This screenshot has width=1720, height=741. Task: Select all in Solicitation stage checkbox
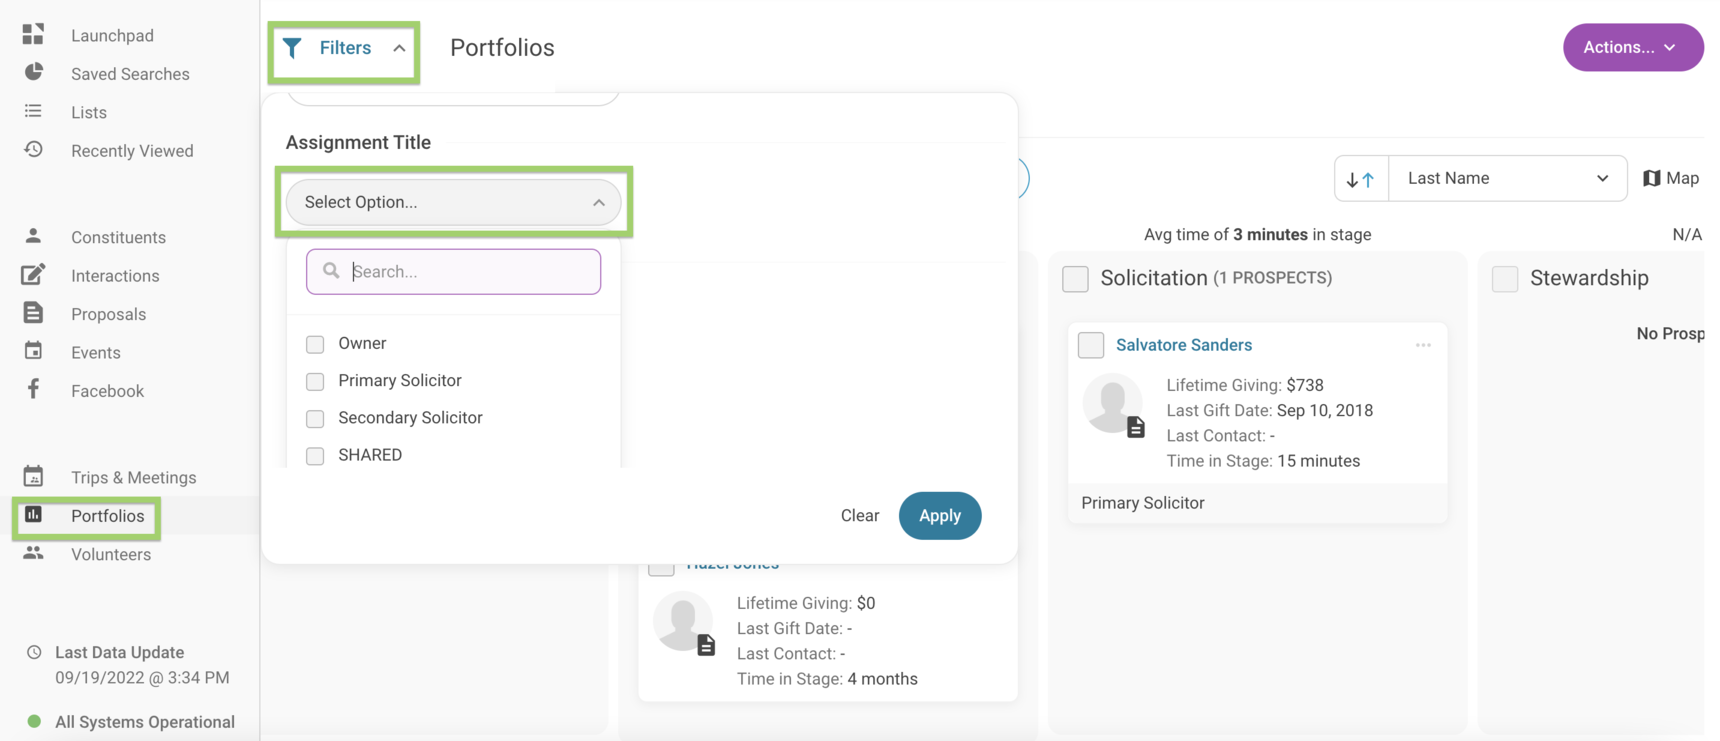(1075, 279)
